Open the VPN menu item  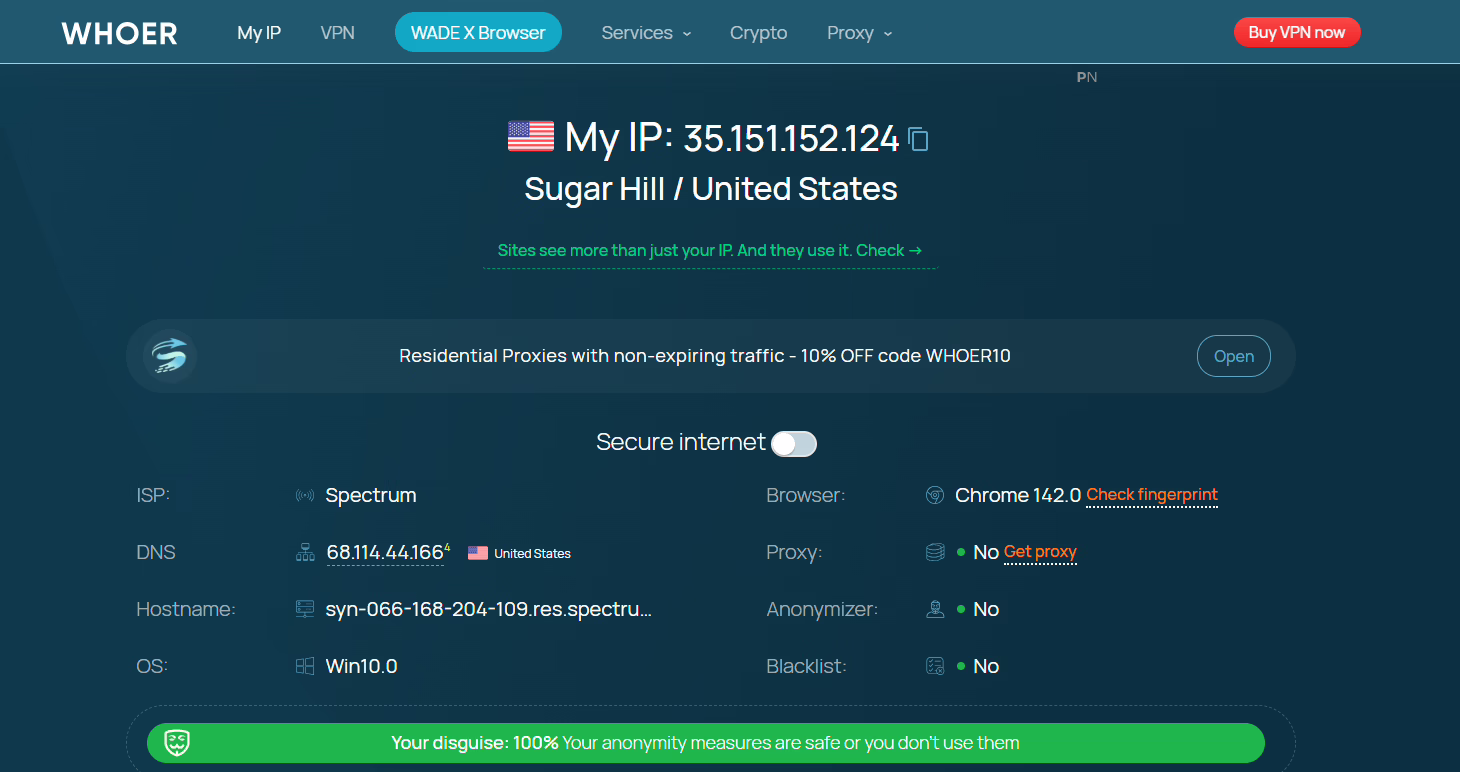pos(338,33)
